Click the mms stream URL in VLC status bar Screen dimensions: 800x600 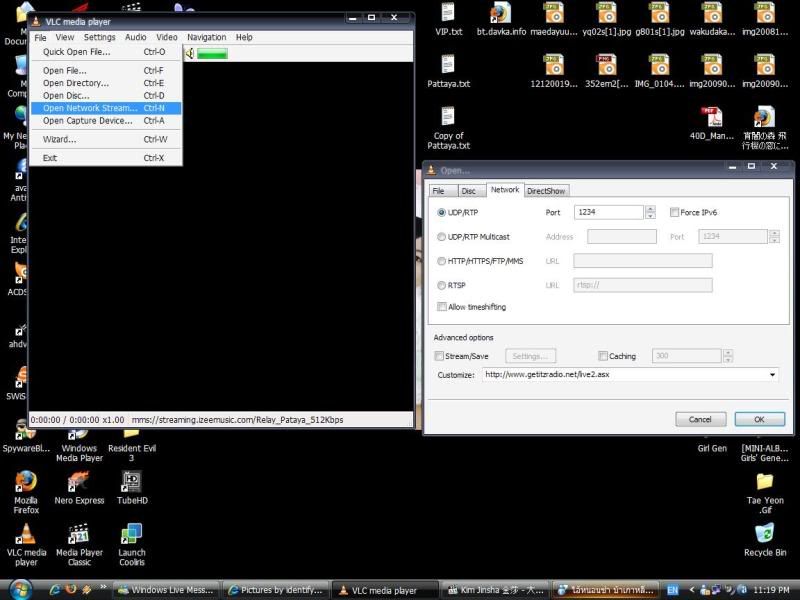pos(237,420)
